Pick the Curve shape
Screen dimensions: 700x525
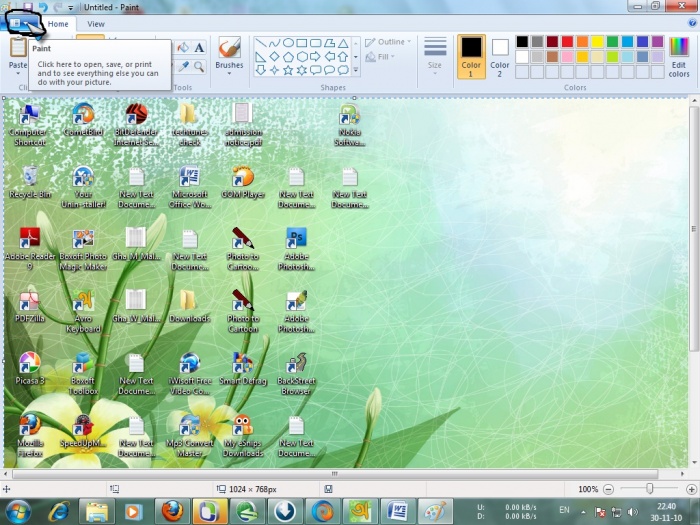275,43
